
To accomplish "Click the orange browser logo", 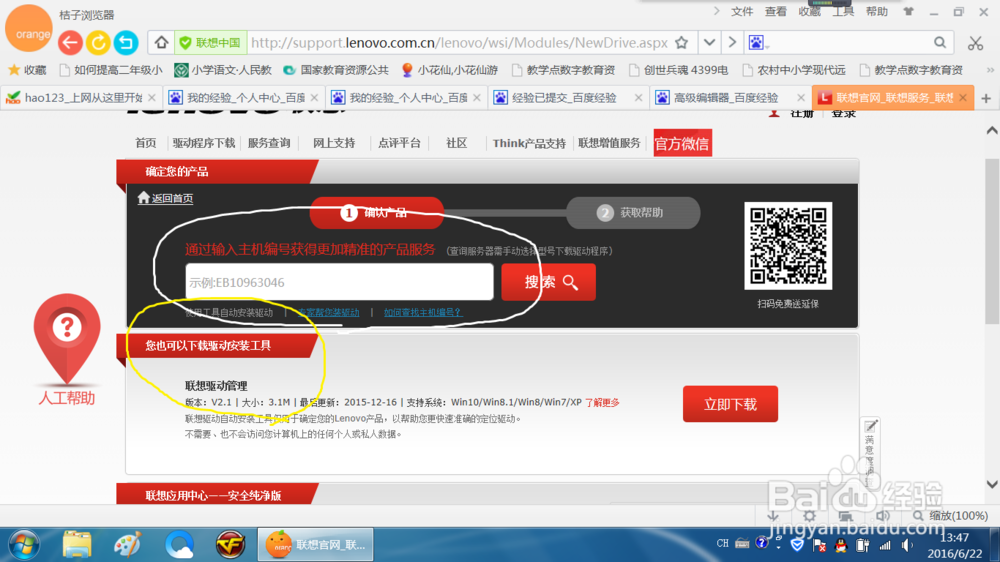I will coord(29,30).
